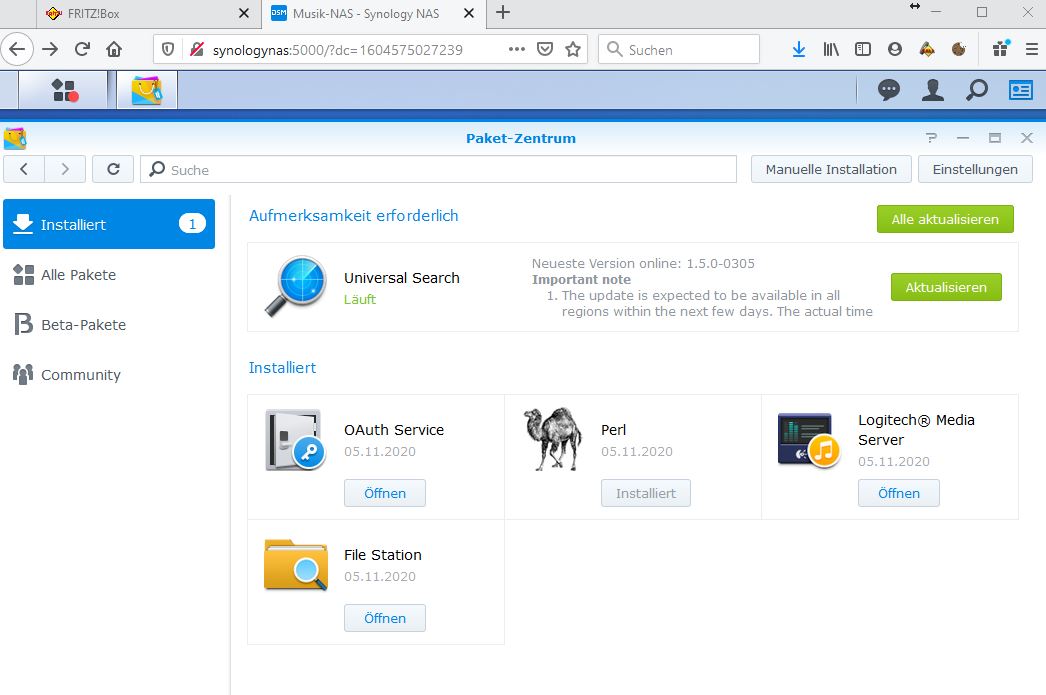The height and width of the screenshot is (695, 1046).
Task: Click the 'Important note' text
Action: [581, 279]
